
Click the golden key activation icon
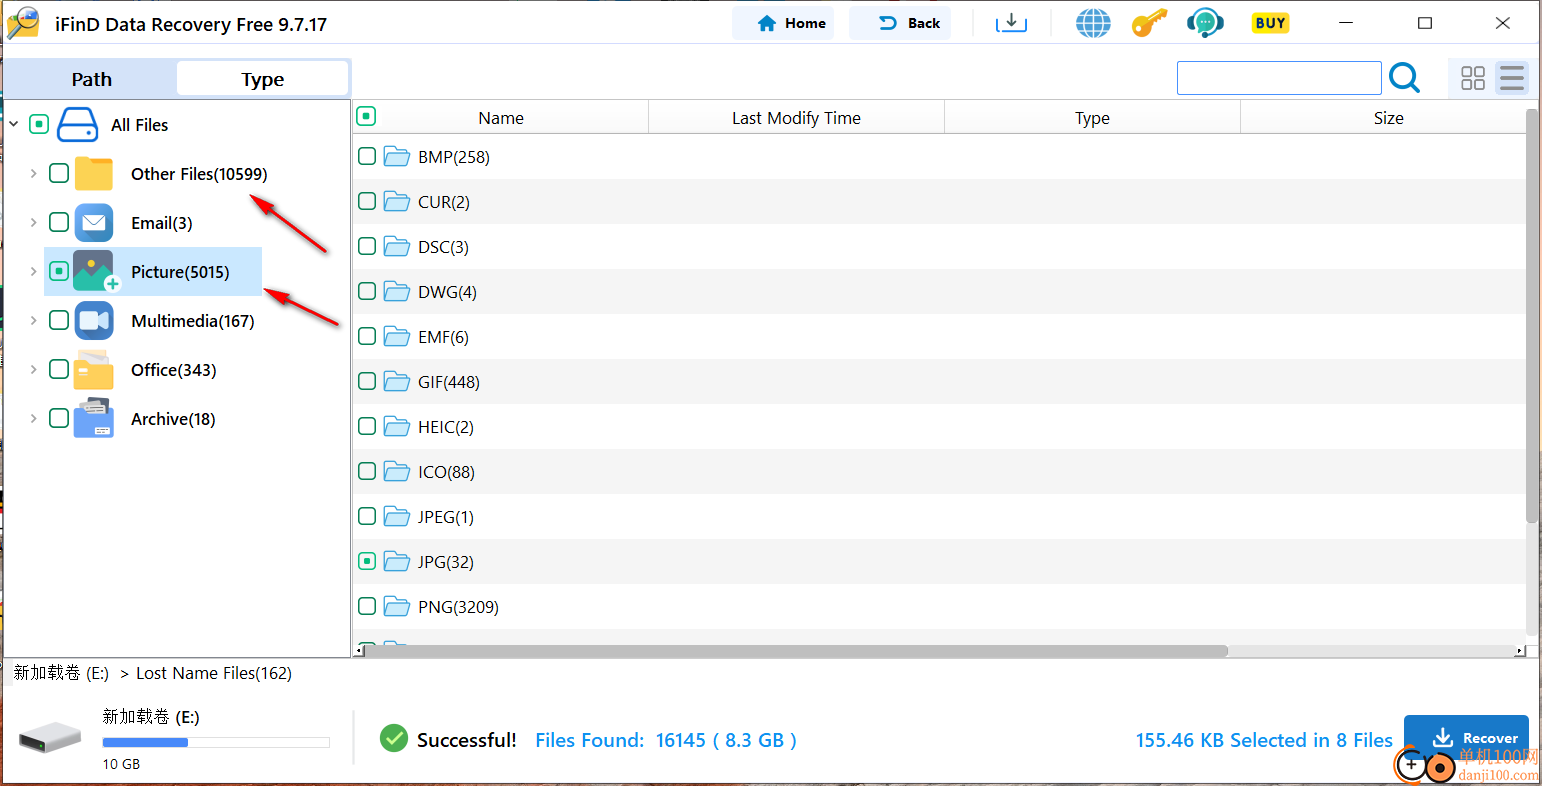1149,23
